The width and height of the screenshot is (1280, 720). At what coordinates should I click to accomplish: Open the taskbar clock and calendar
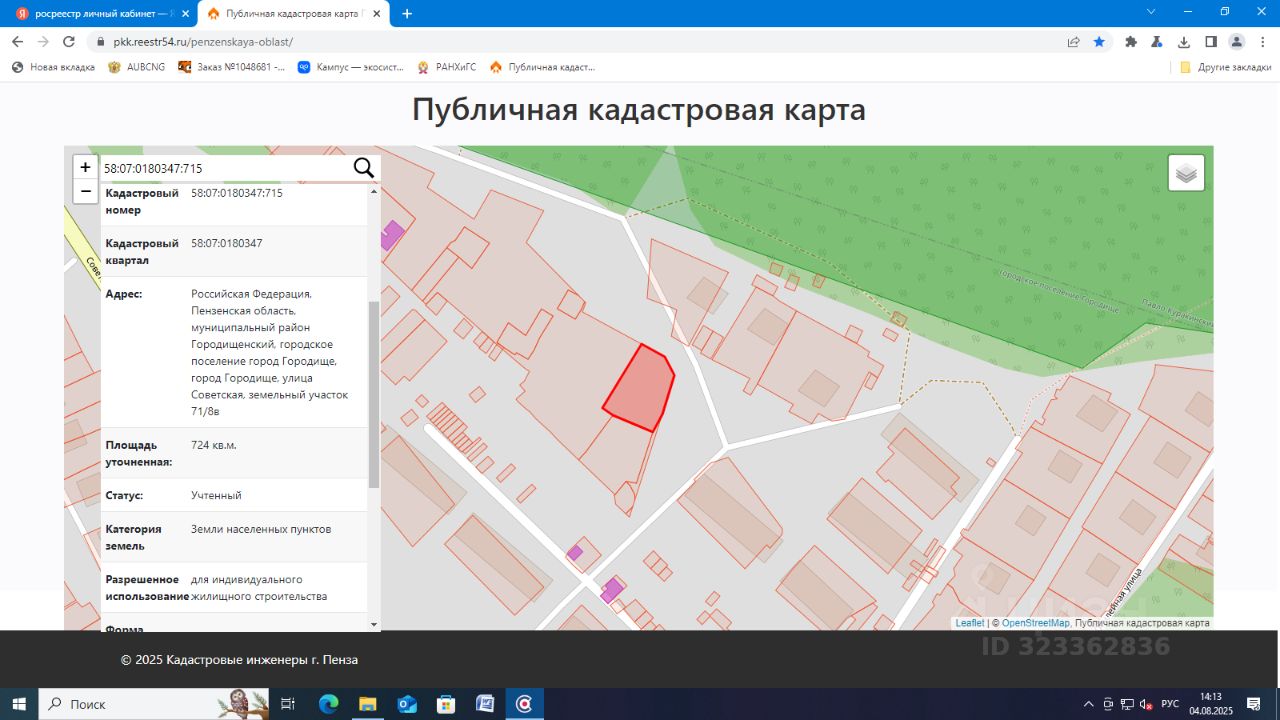tap(1211, 704)
